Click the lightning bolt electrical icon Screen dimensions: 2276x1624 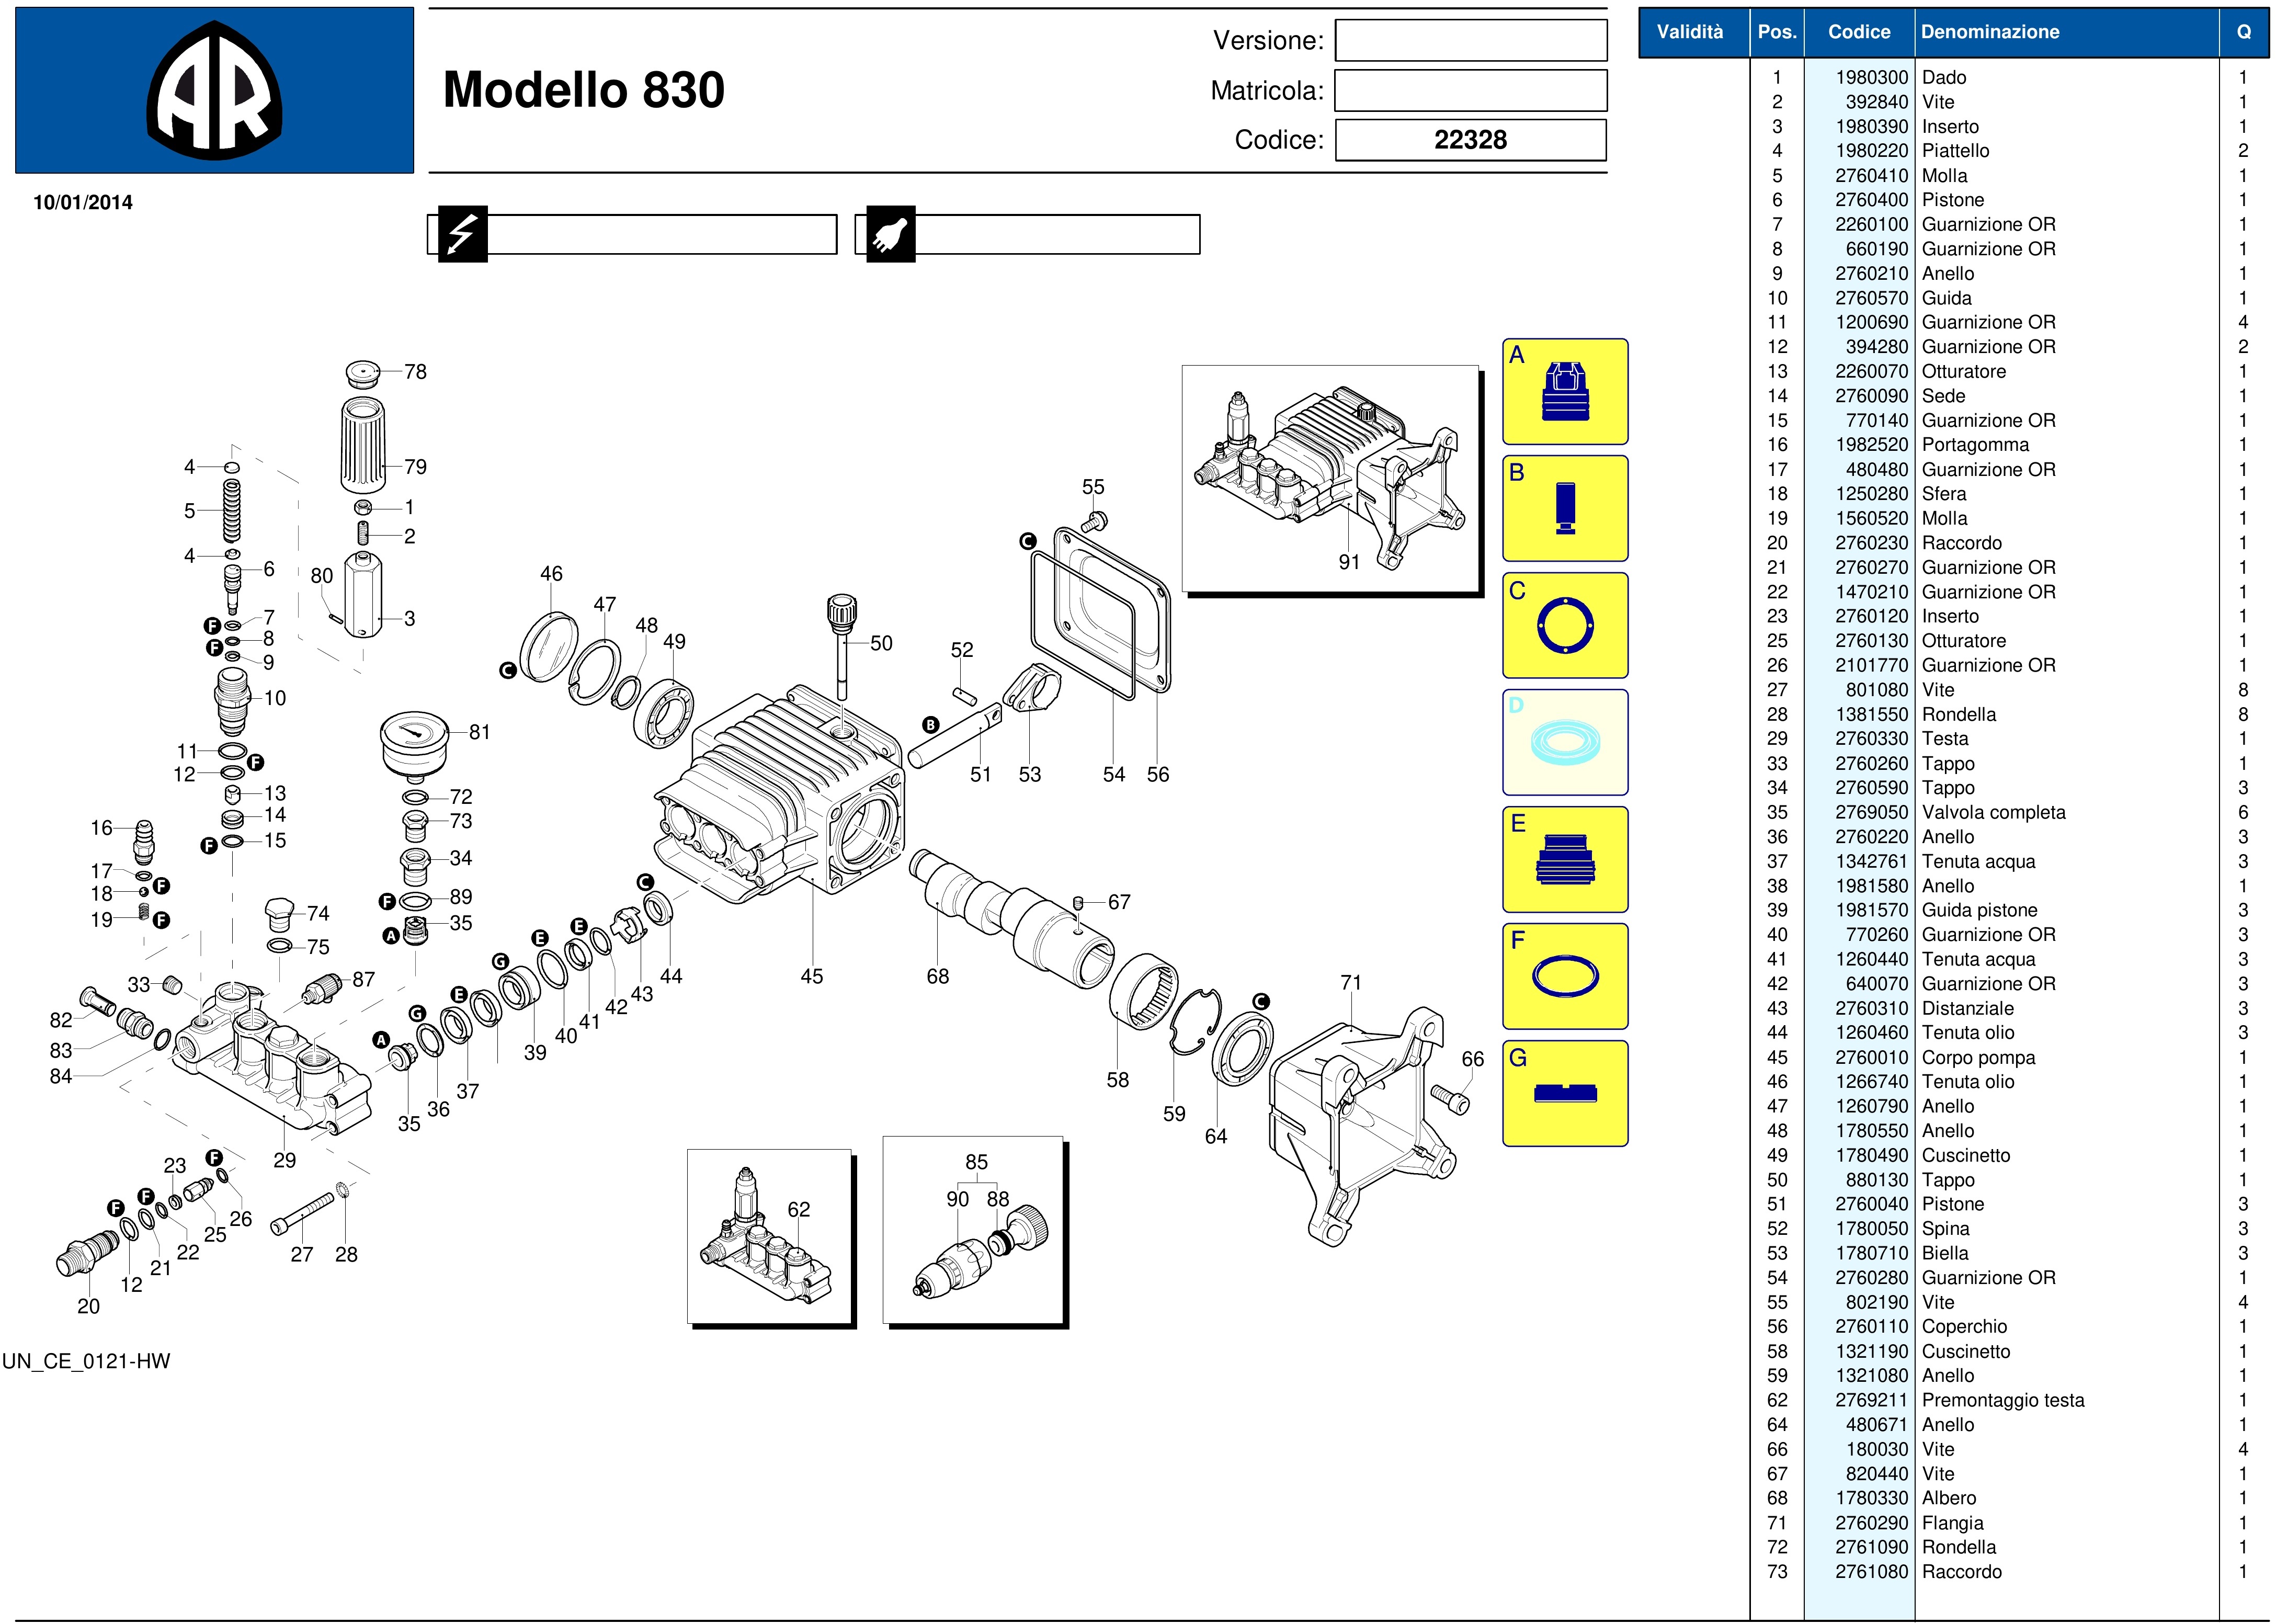tap(462, 234)
